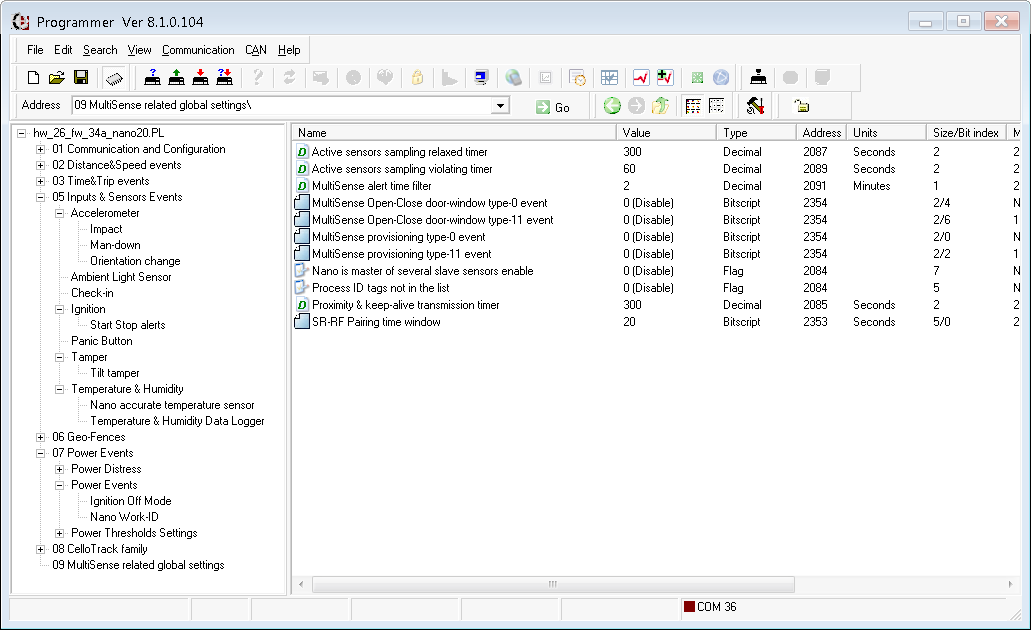
Task: Open the hammer and screwdriver tools icon
Action: pyautogui.click(x=755, y=106)
